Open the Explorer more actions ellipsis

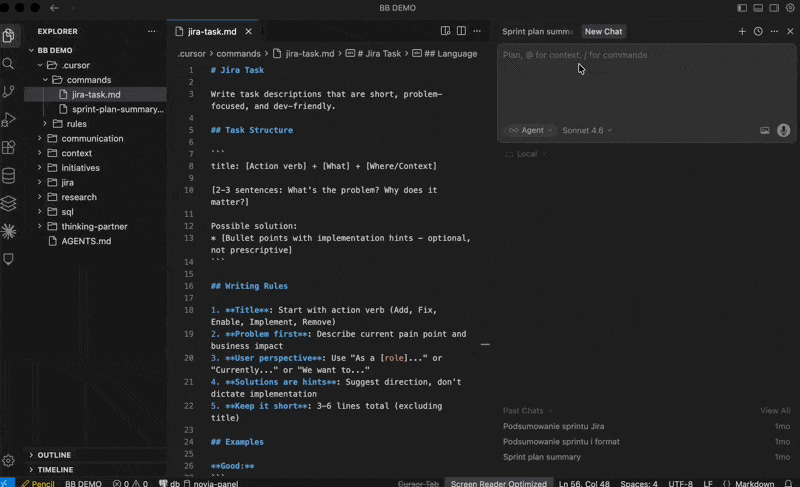coord(152,31)
